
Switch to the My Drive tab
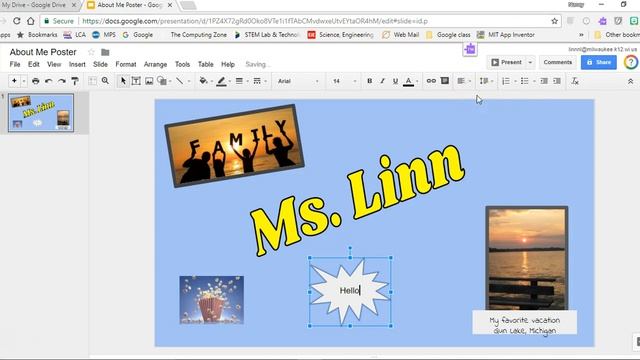click(38, 5)
